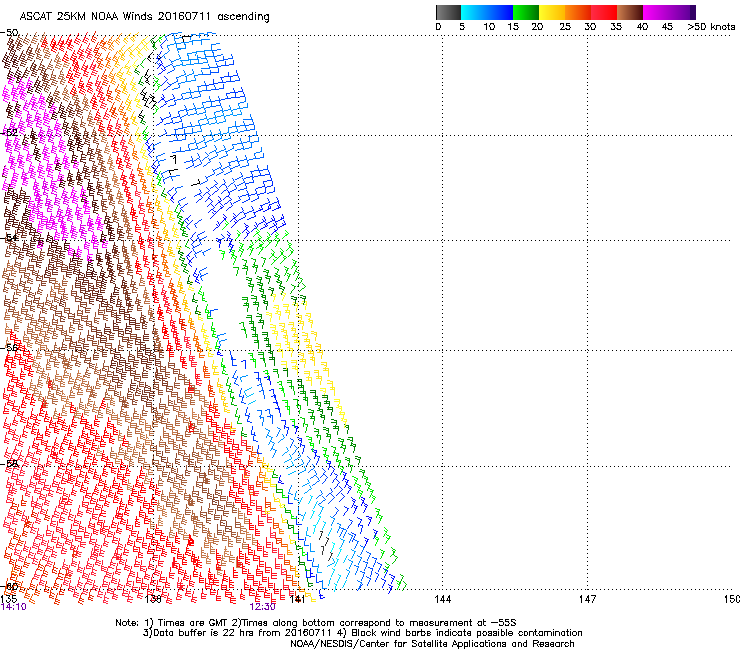Click the latitude label '-50'

coord(9,33)
